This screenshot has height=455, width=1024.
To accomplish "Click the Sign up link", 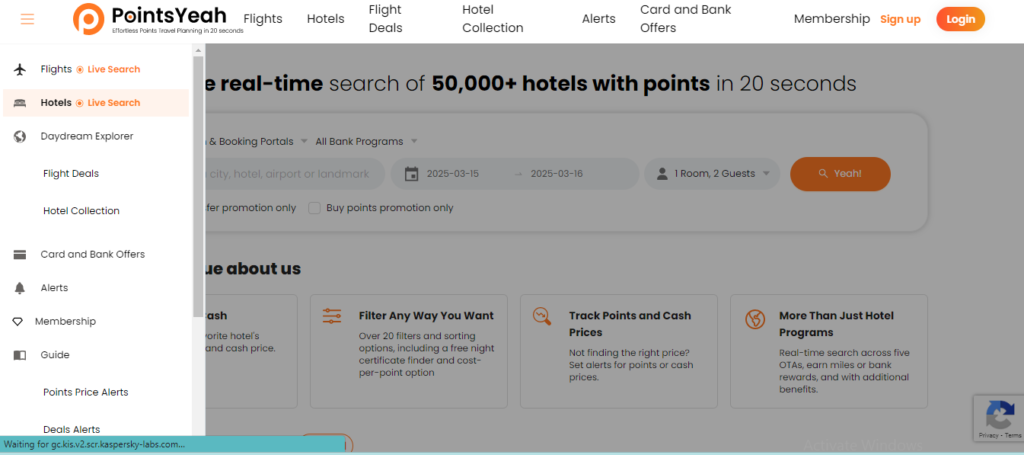I will point(900,19).
